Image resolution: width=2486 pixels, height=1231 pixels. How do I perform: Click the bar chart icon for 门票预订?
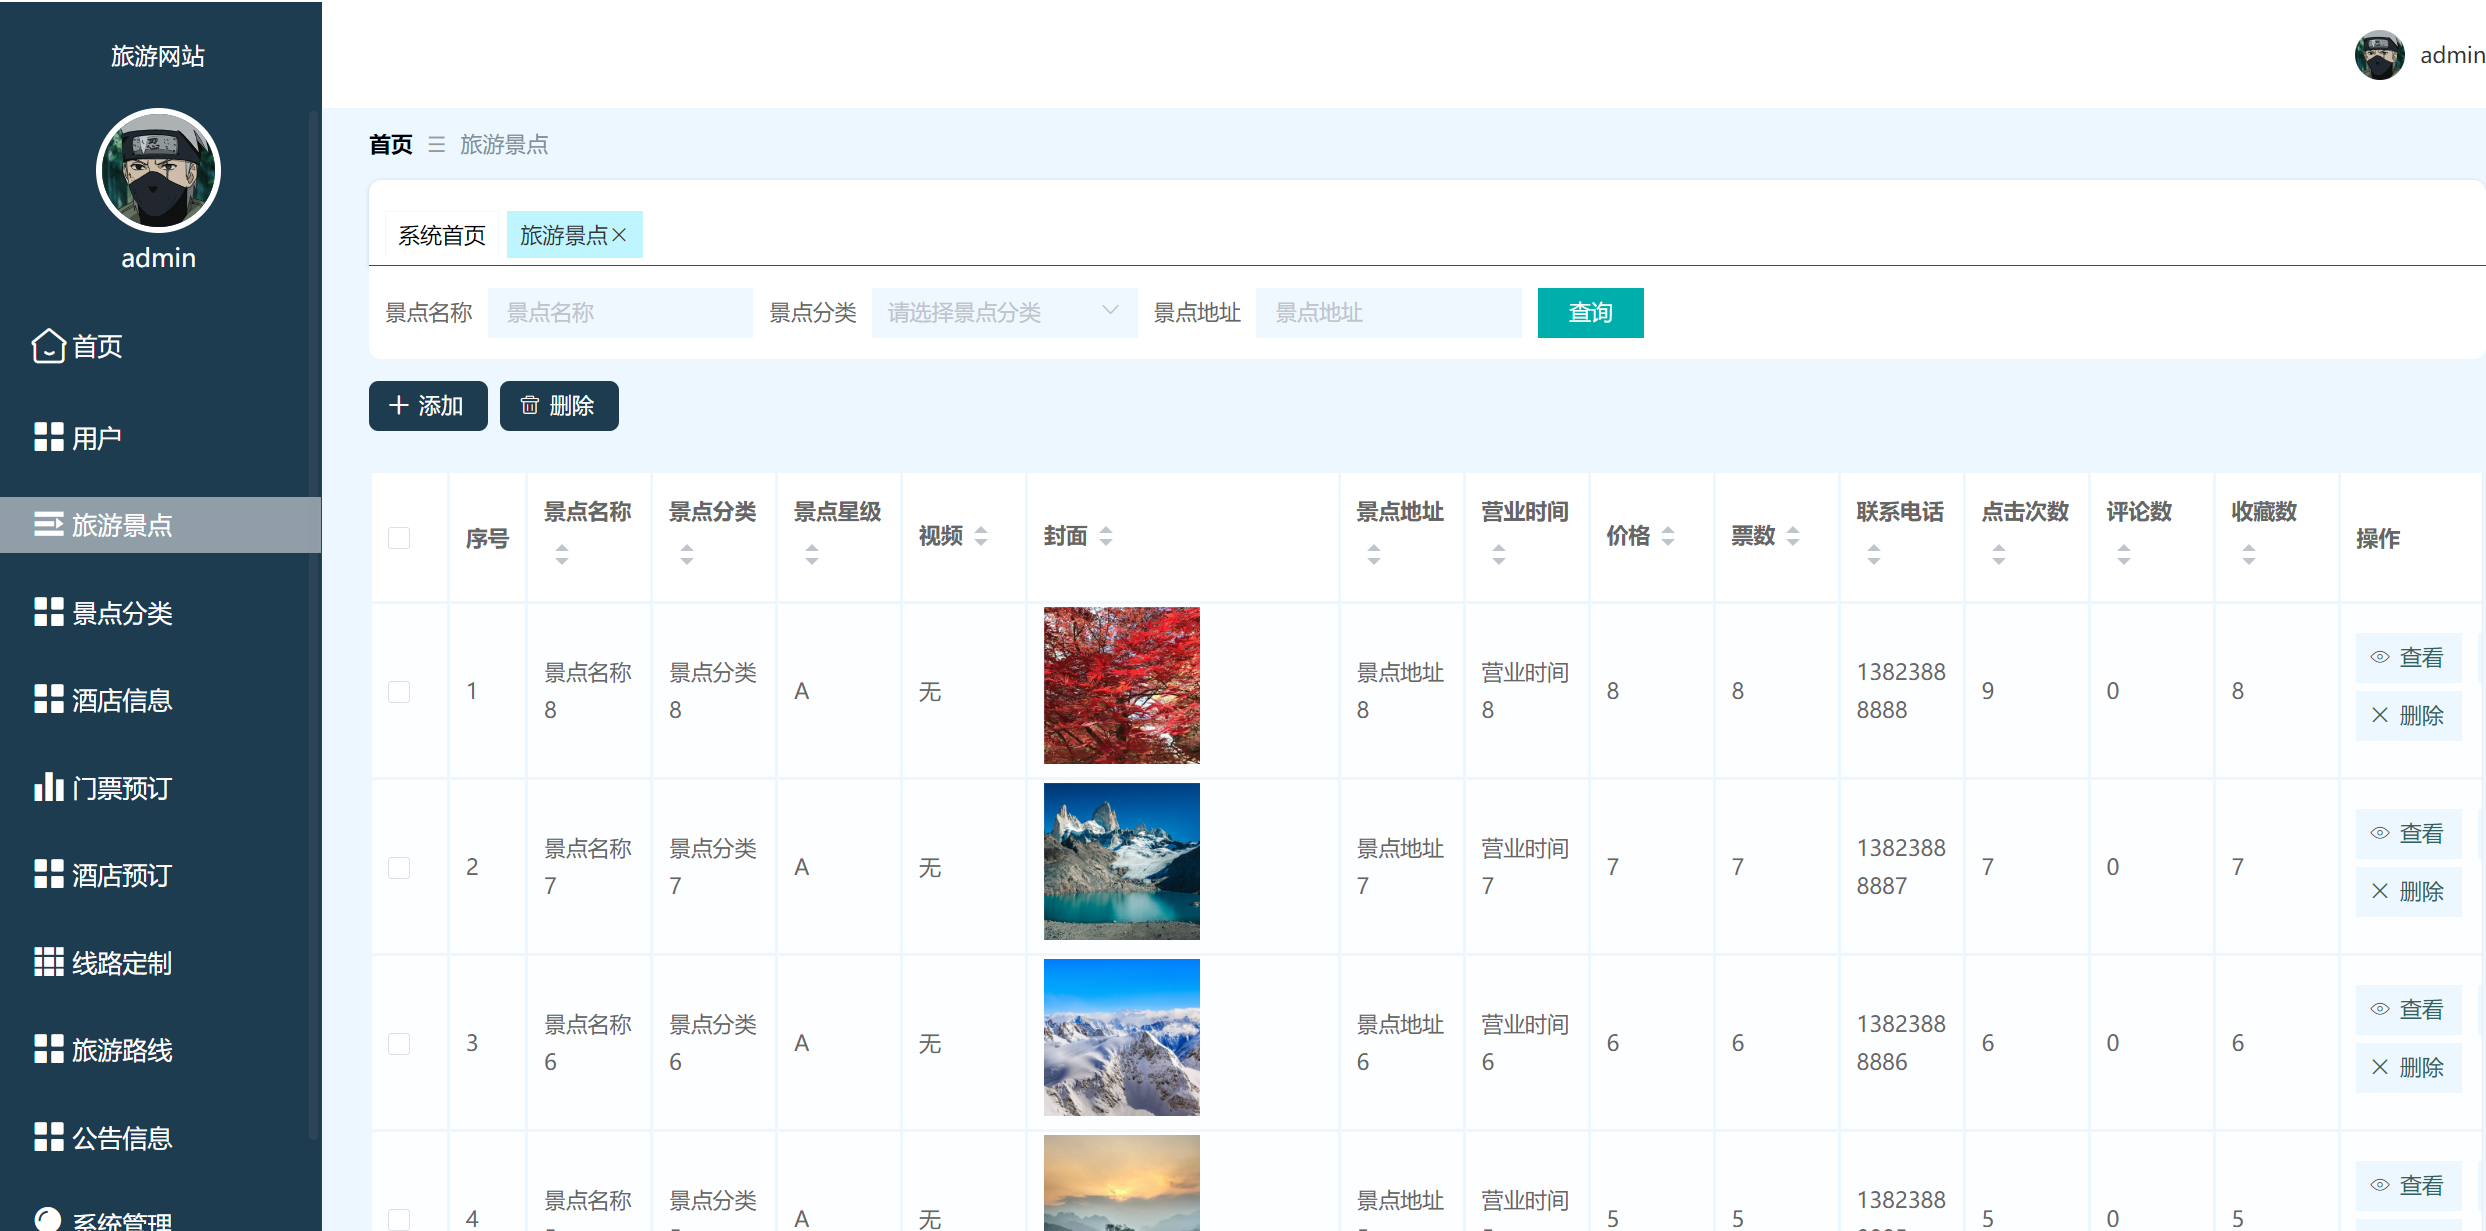tap(48, 787)
